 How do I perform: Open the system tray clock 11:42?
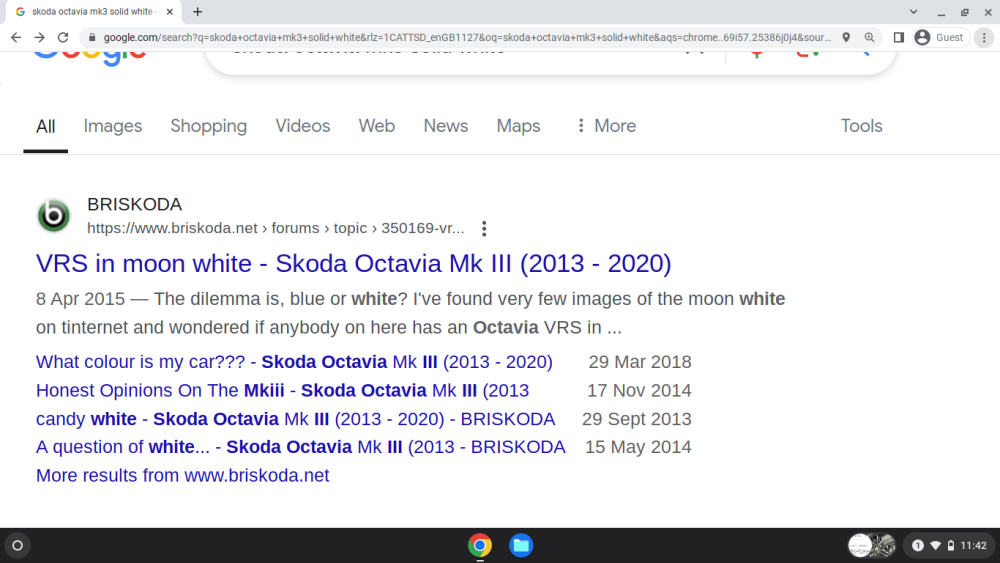973,546
